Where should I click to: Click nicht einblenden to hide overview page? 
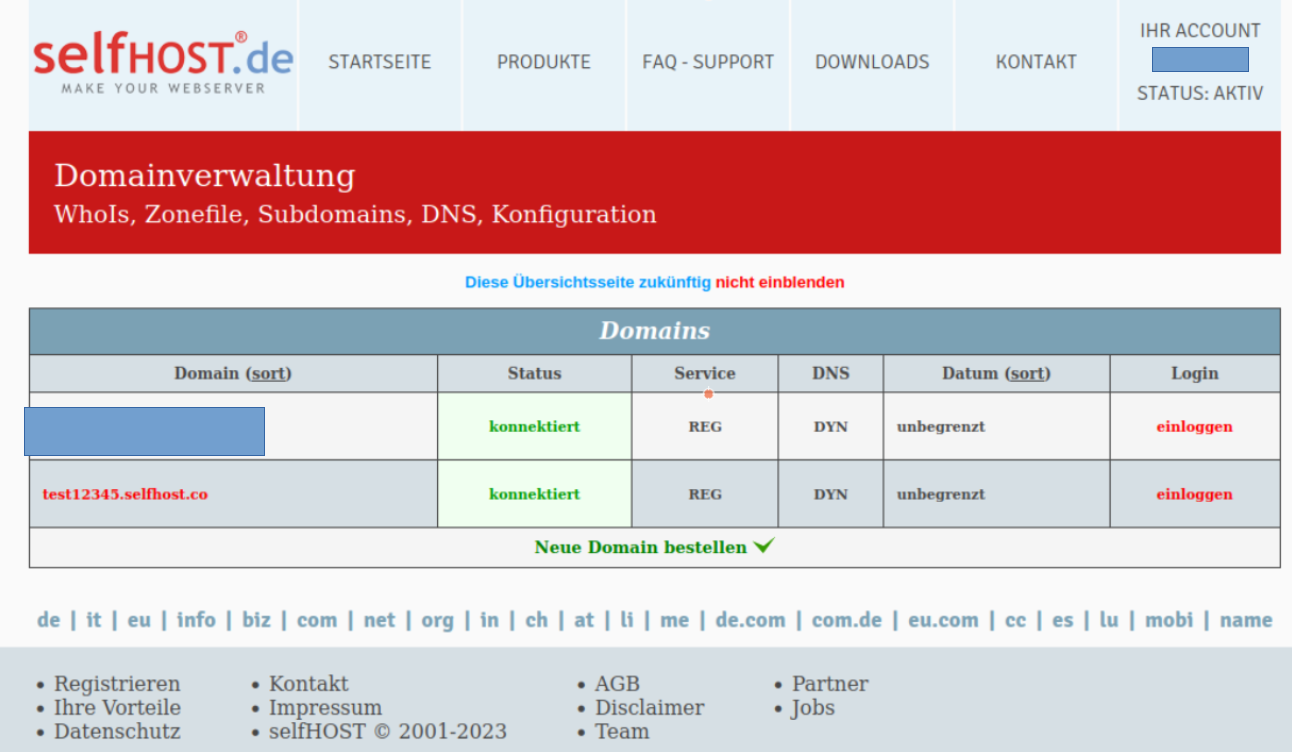779,282
